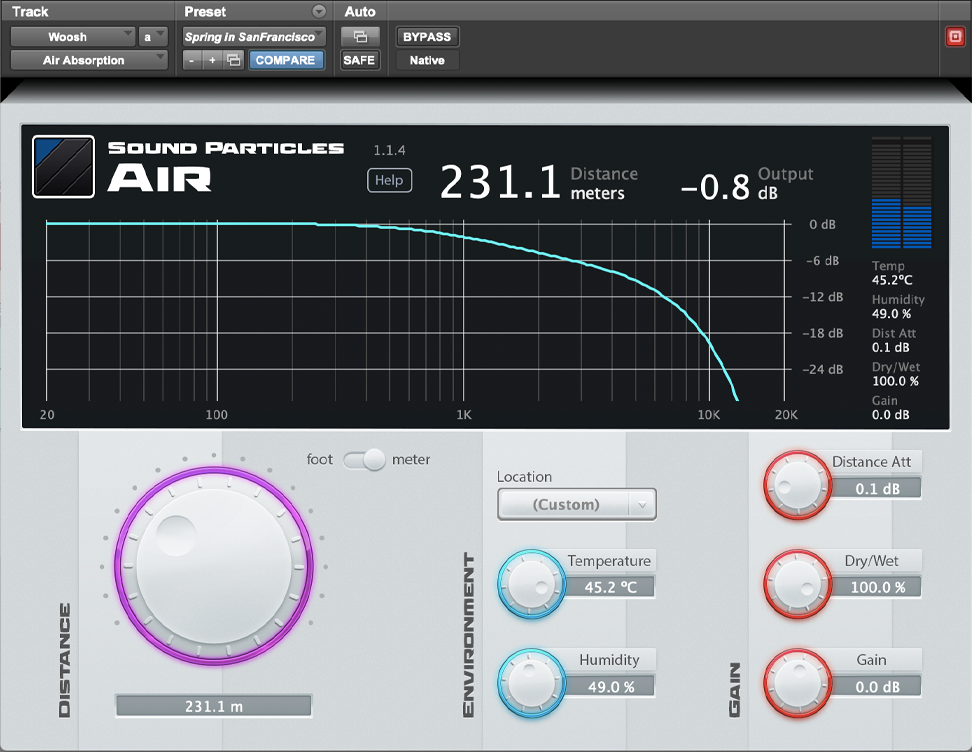This screenshot has width=972, height=752.
Task: Click the 0.0 dB Gain value field
Action: click(x=877, y=687)
